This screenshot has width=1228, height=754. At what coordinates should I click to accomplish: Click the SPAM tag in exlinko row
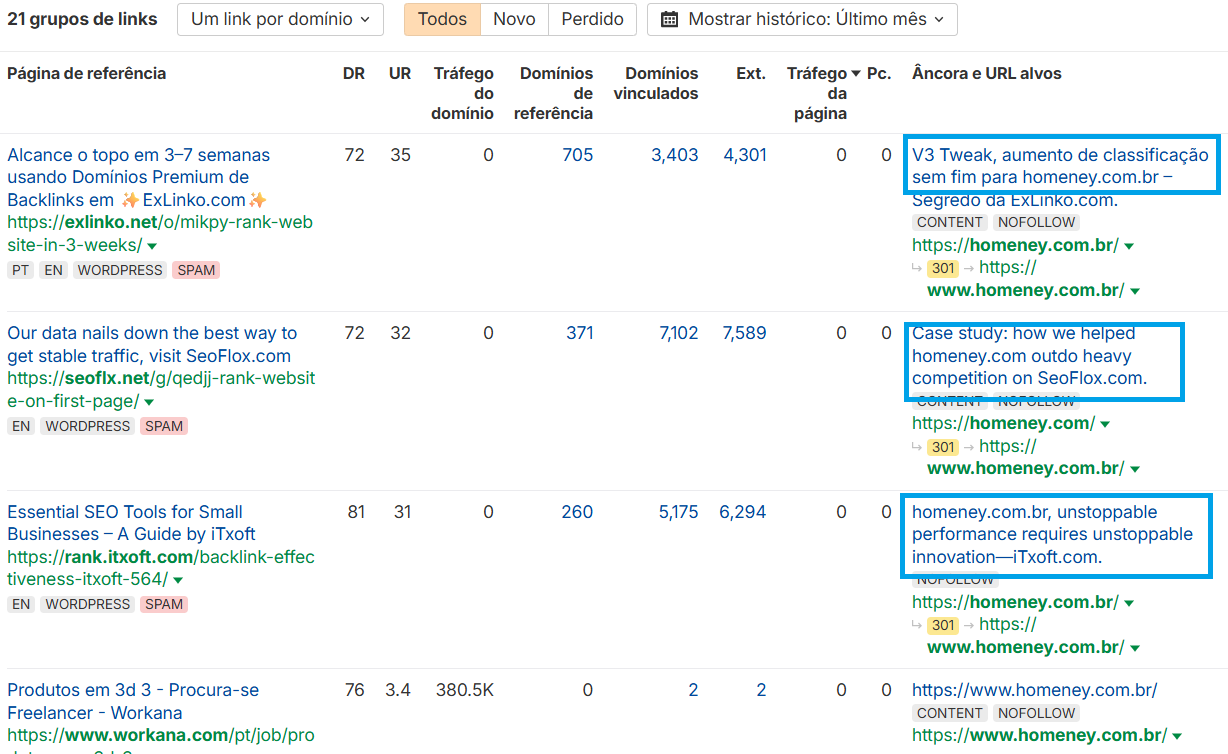pos(196,270)
